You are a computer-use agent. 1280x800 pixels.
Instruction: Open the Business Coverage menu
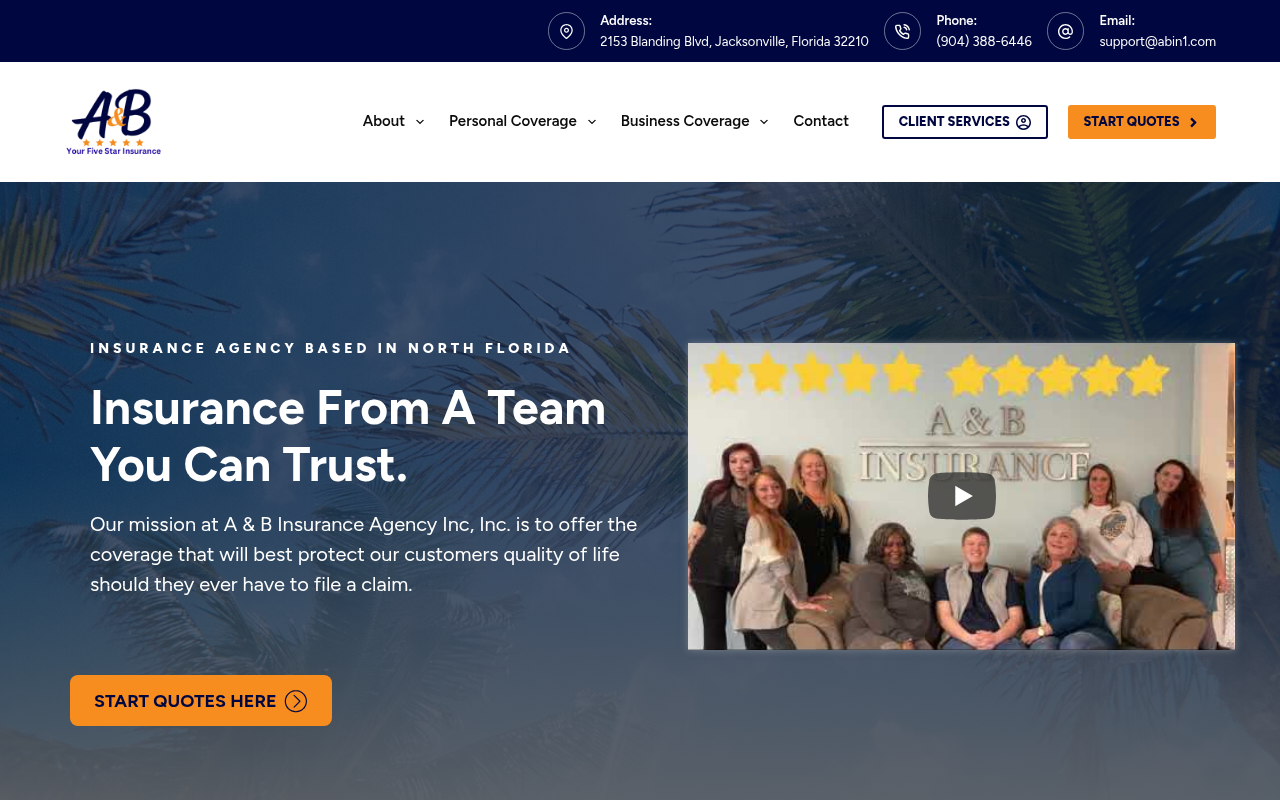[685, 121]
